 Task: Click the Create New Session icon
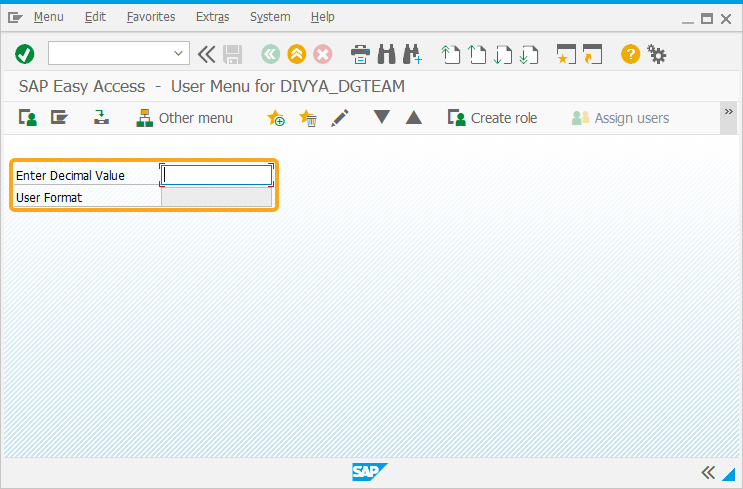(566, 54)
